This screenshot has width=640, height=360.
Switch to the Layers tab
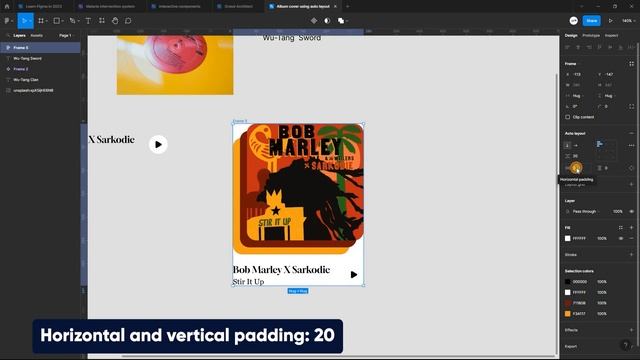pos(19,36)
